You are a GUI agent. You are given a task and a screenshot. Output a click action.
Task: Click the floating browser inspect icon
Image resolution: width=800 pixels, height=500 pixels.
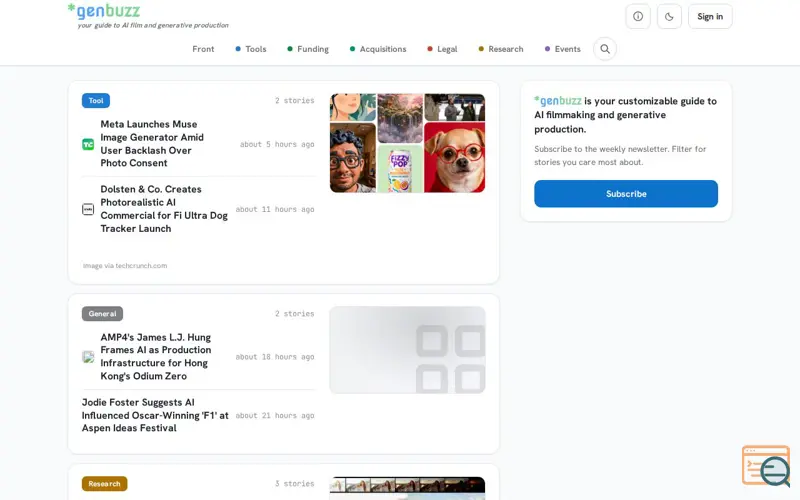pos(766,466)
